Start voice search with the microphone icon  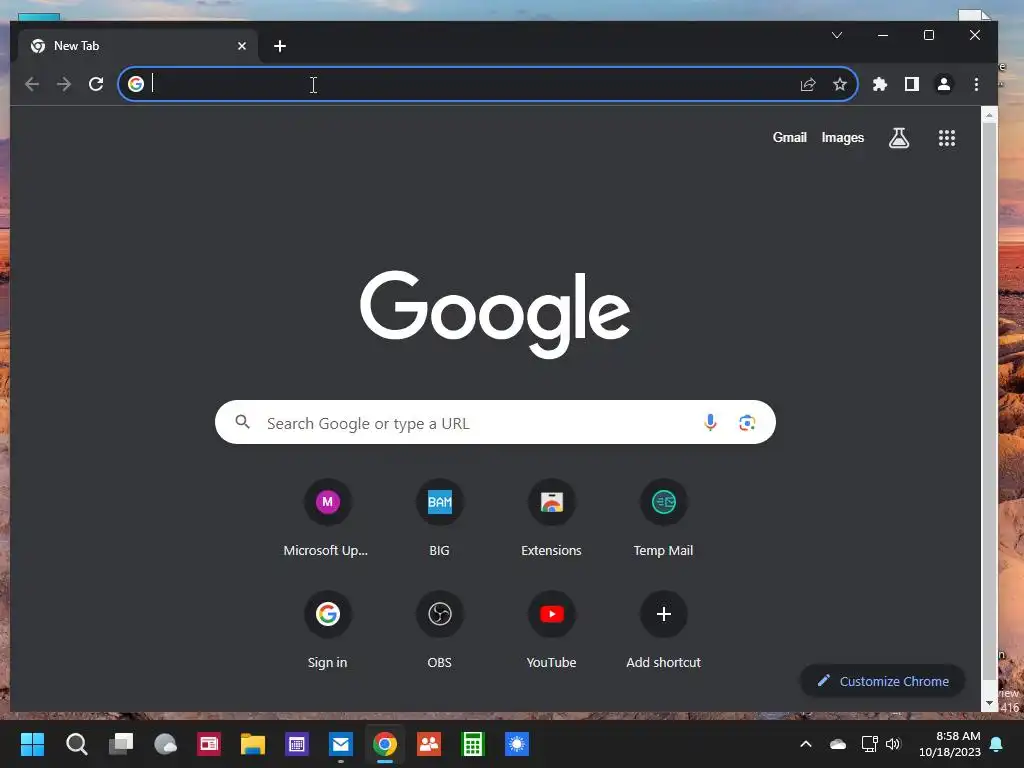[711, 423]
